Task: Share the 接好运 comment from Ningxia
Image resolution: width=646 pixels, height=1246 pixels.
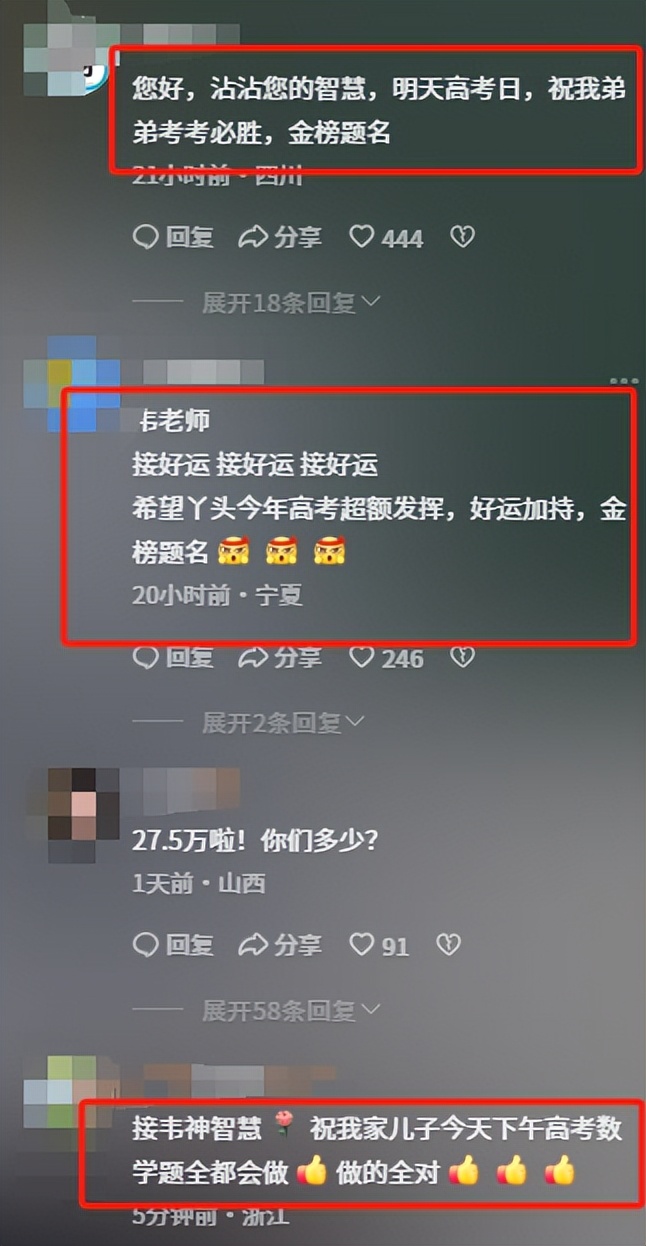Action: [280, 657]
